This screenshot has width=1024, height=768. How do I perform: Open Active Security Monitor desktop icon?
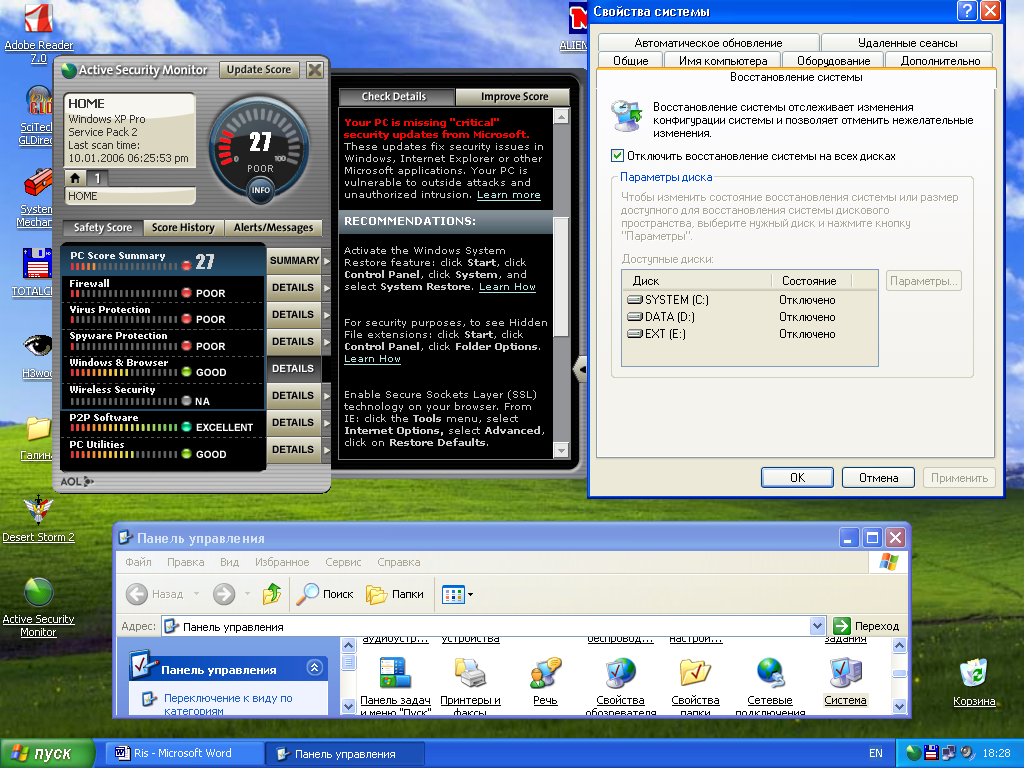click(38, 593)
